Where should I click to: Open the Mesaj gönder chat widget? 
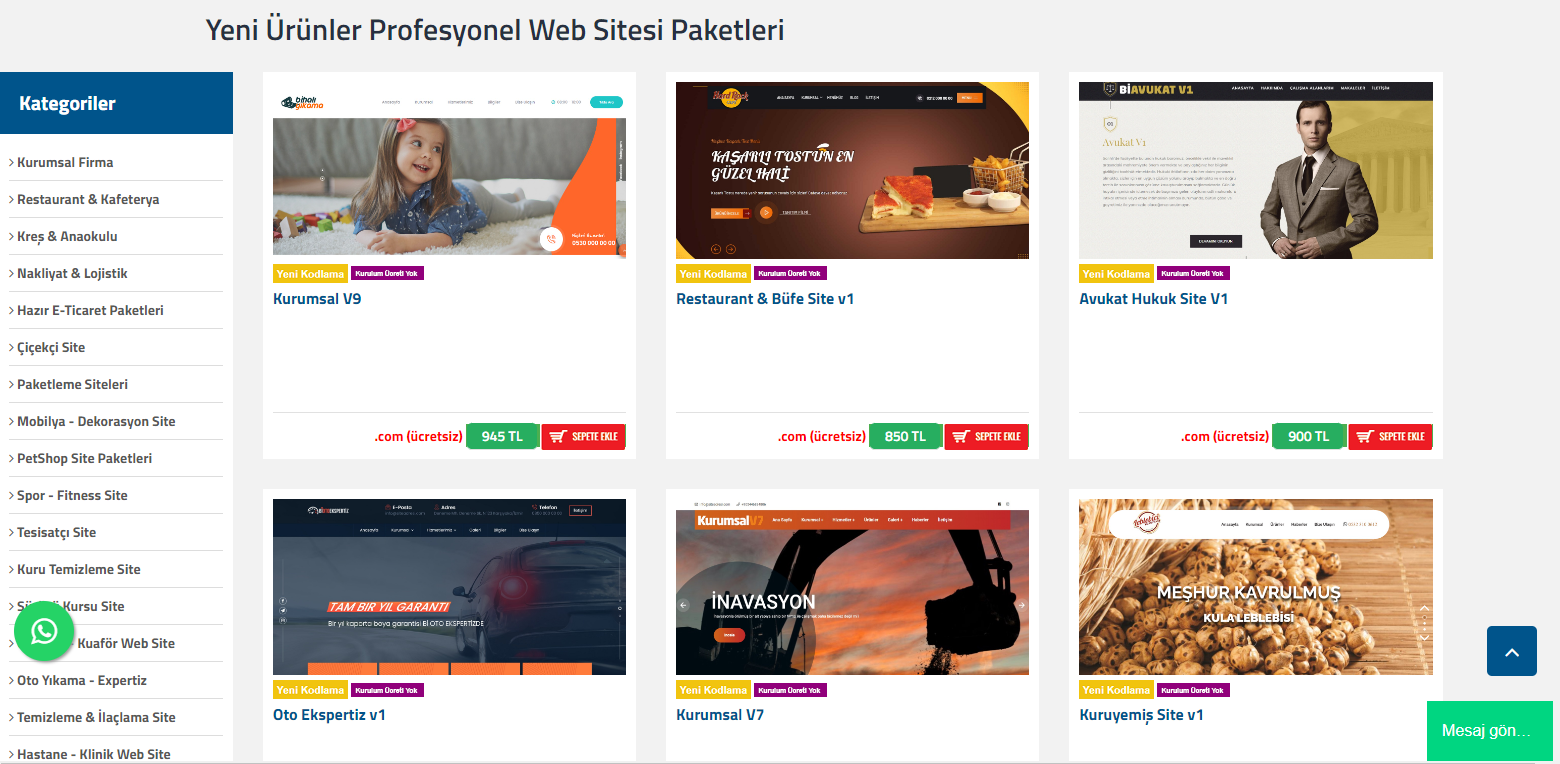point(1489,731)
